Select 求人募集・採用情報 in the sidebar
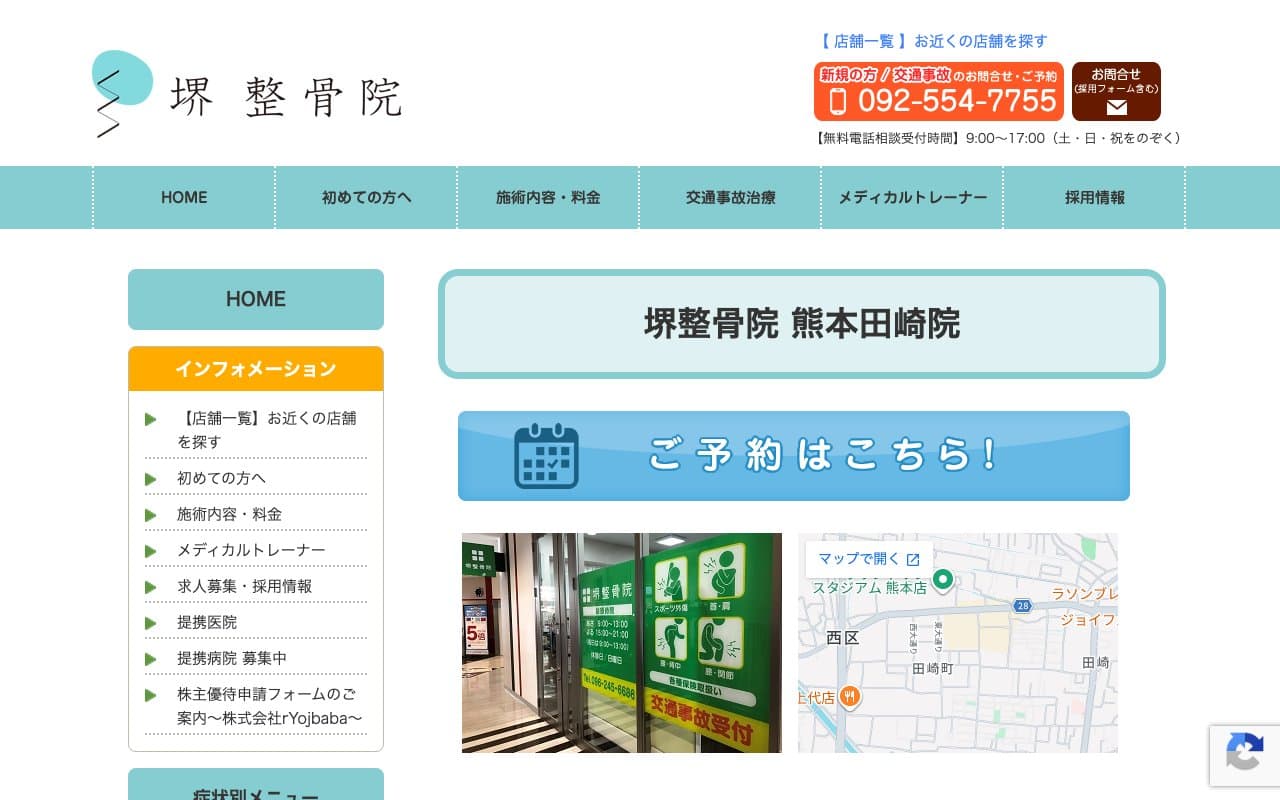 click(244, 586)
